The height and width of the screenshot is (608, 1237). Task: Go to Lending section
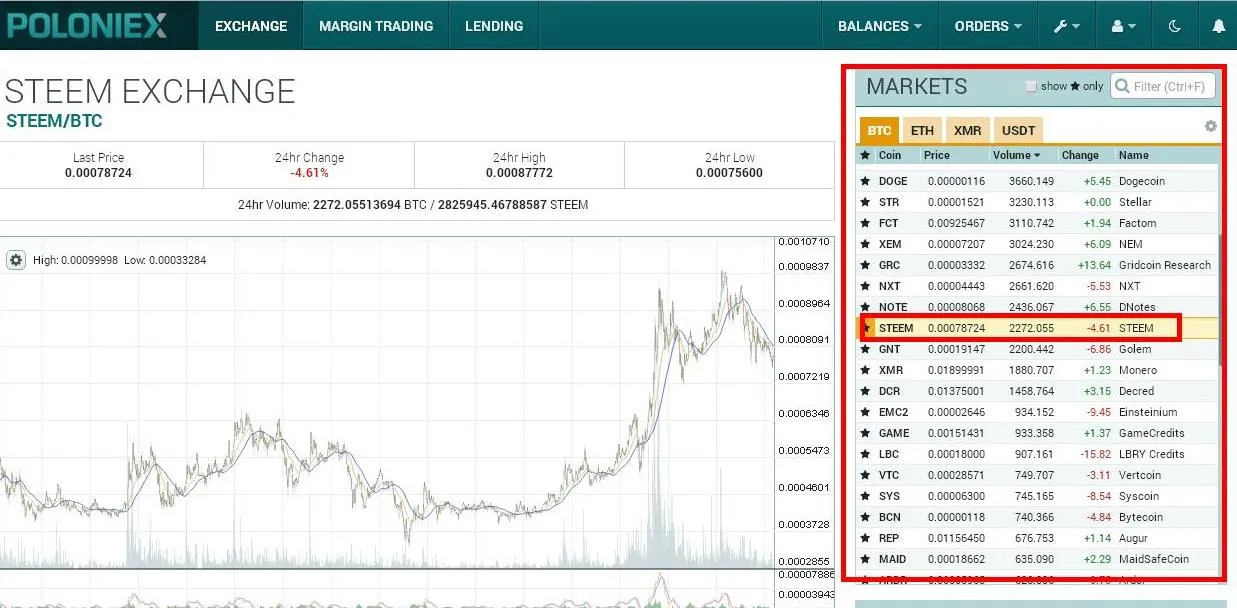click(x=494, y=26)
